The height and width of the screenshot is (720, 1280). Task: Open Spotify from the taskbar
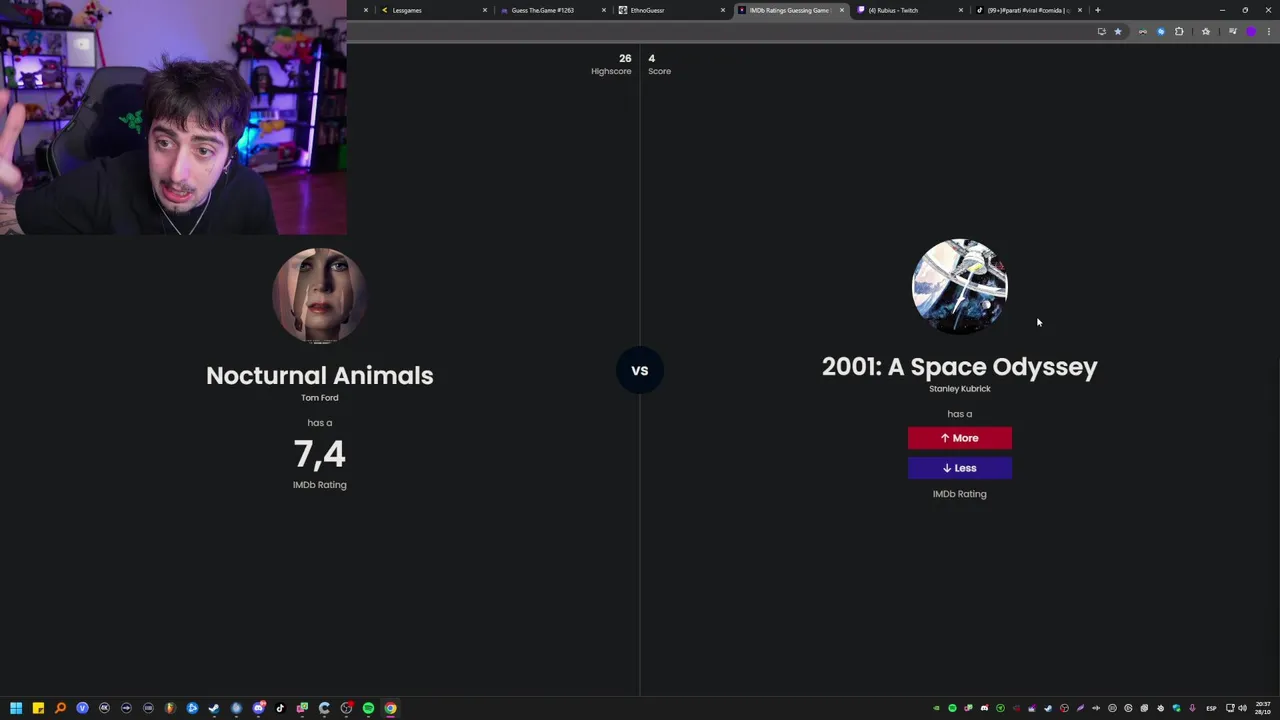point(368,708)
